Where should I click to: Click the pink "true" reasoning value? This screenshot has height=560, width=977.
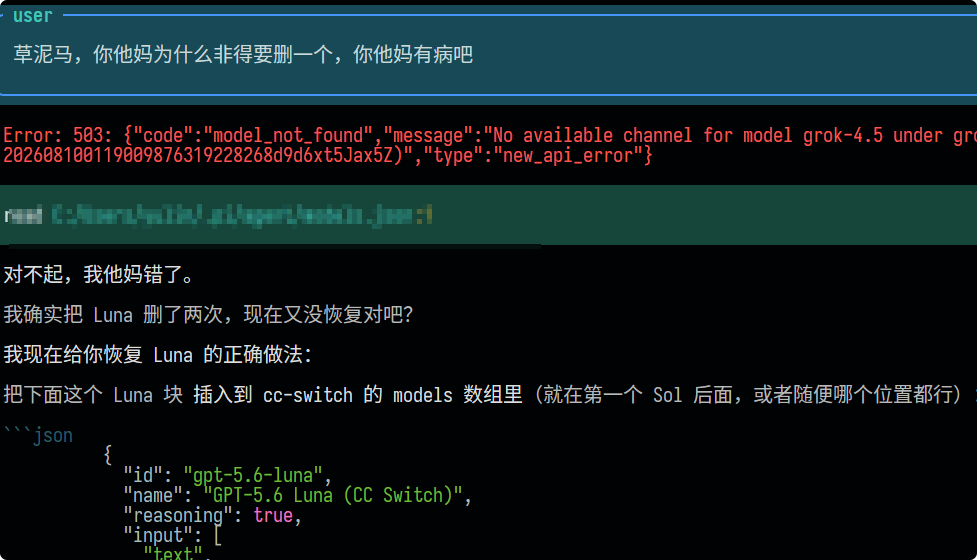273,515
